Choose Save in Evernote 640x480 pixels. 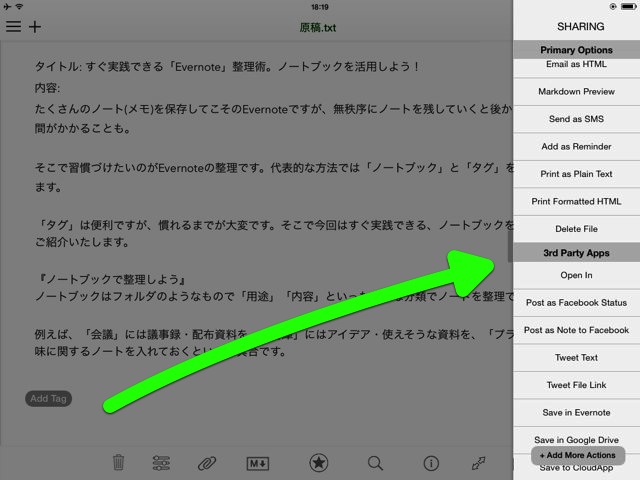click(x=576, y=412)
